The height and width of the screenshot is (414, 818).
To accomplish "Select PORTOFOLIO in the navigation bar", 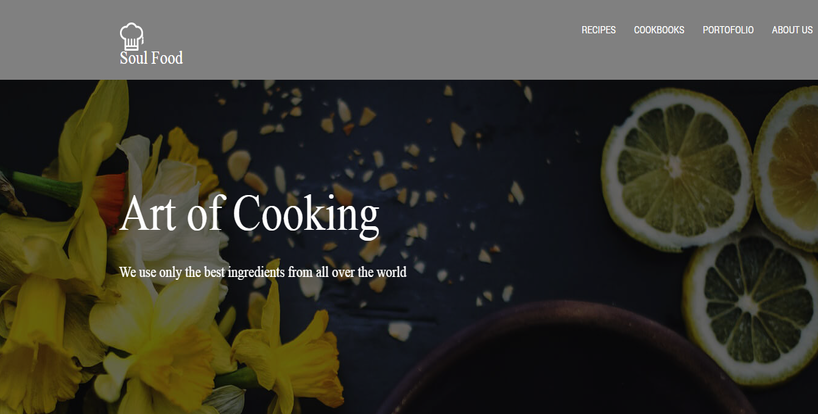I will pos(728,30).
